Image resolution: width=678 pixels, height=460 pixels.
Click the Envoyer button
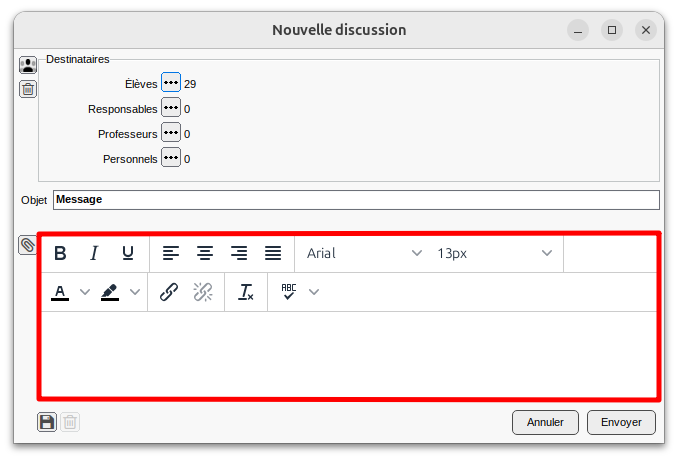click(x=621, y=422)
